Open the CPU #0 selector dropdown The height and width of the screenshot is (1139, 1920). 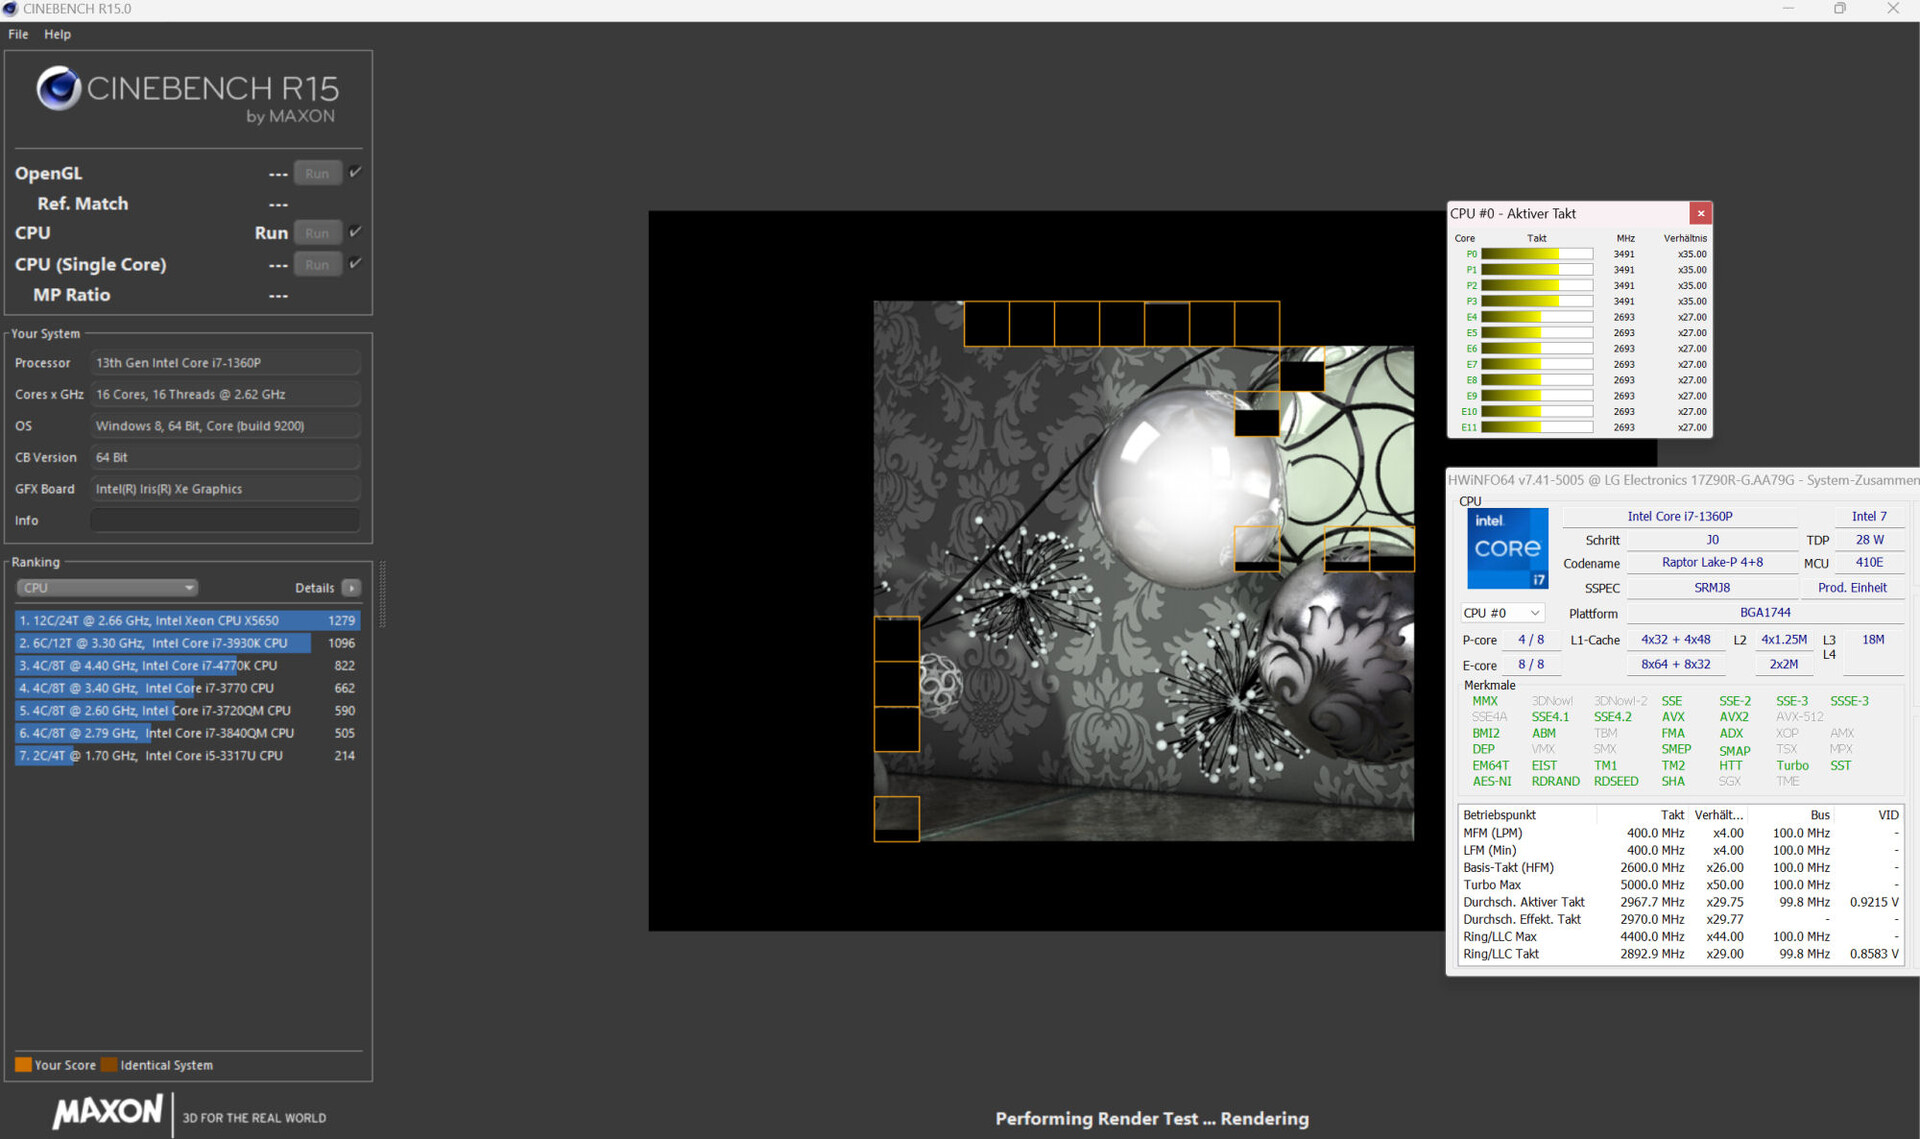click(x=1501, y=613)
